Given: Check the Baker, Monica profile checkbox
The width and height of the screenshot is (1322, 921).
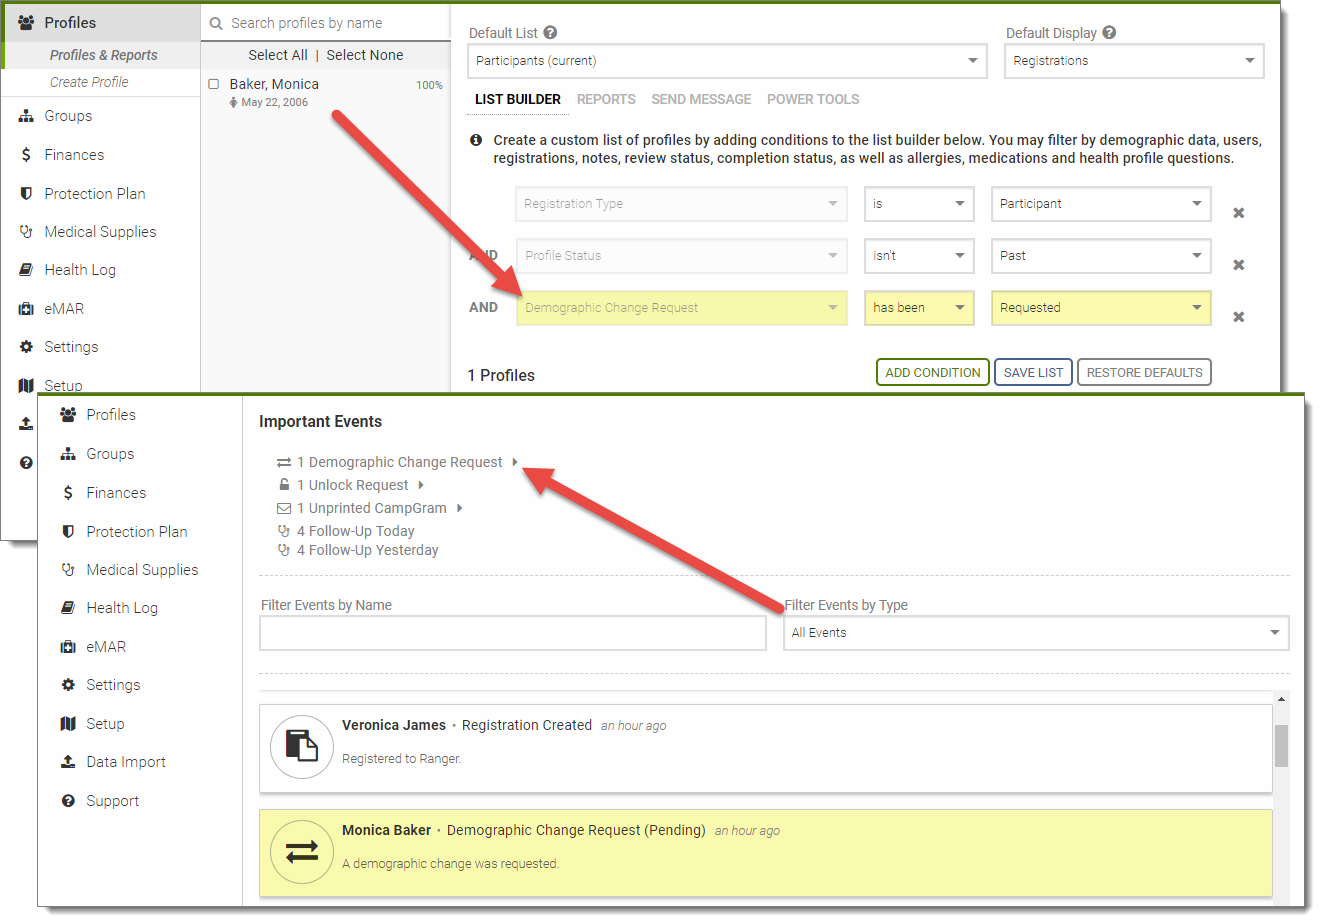Looking at the screenshot, I should [214, 84].
